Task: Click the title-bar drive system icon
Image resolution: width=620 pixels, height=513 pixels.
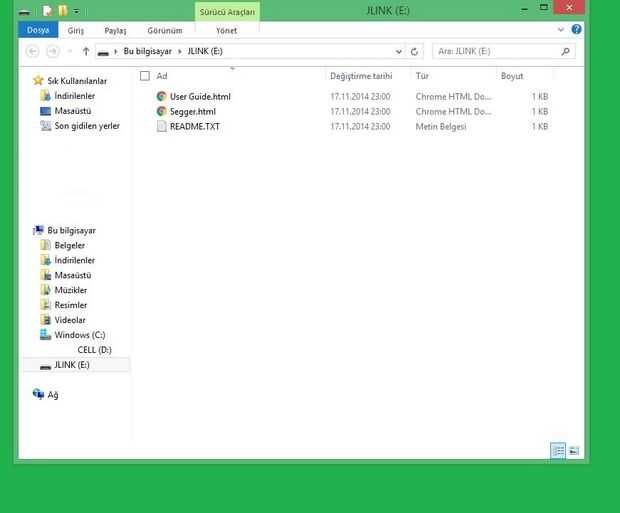Action: click(x=25, y=12)
